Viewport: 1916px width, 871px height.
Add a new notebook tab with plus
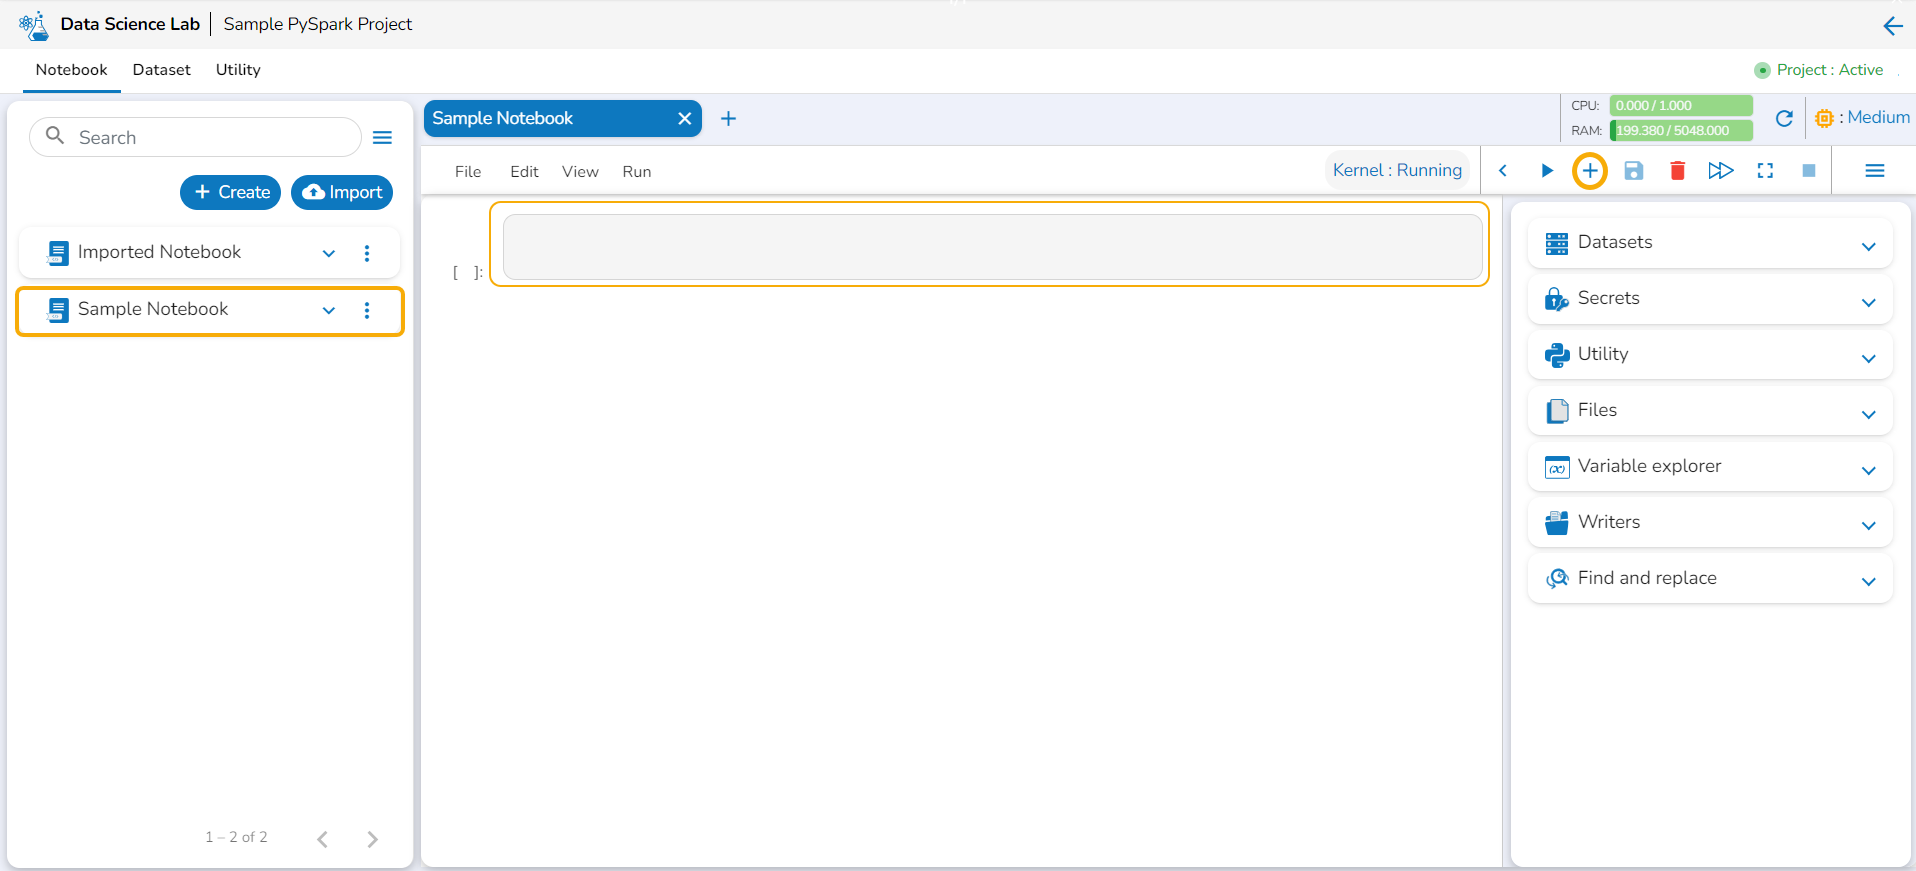(x=728, y=119)
